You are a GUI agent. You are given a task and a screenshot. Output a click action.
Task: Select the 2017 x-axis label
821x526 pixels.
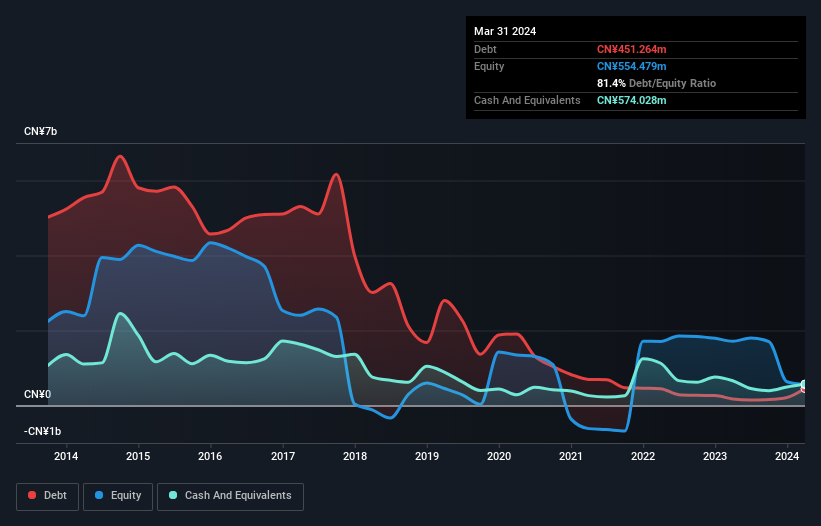[x=283, y=456]
